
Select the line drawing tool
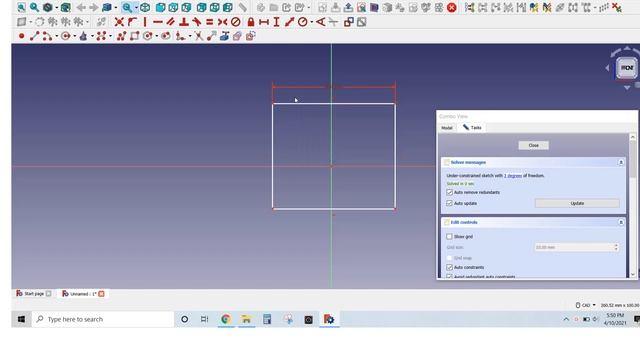34,36
